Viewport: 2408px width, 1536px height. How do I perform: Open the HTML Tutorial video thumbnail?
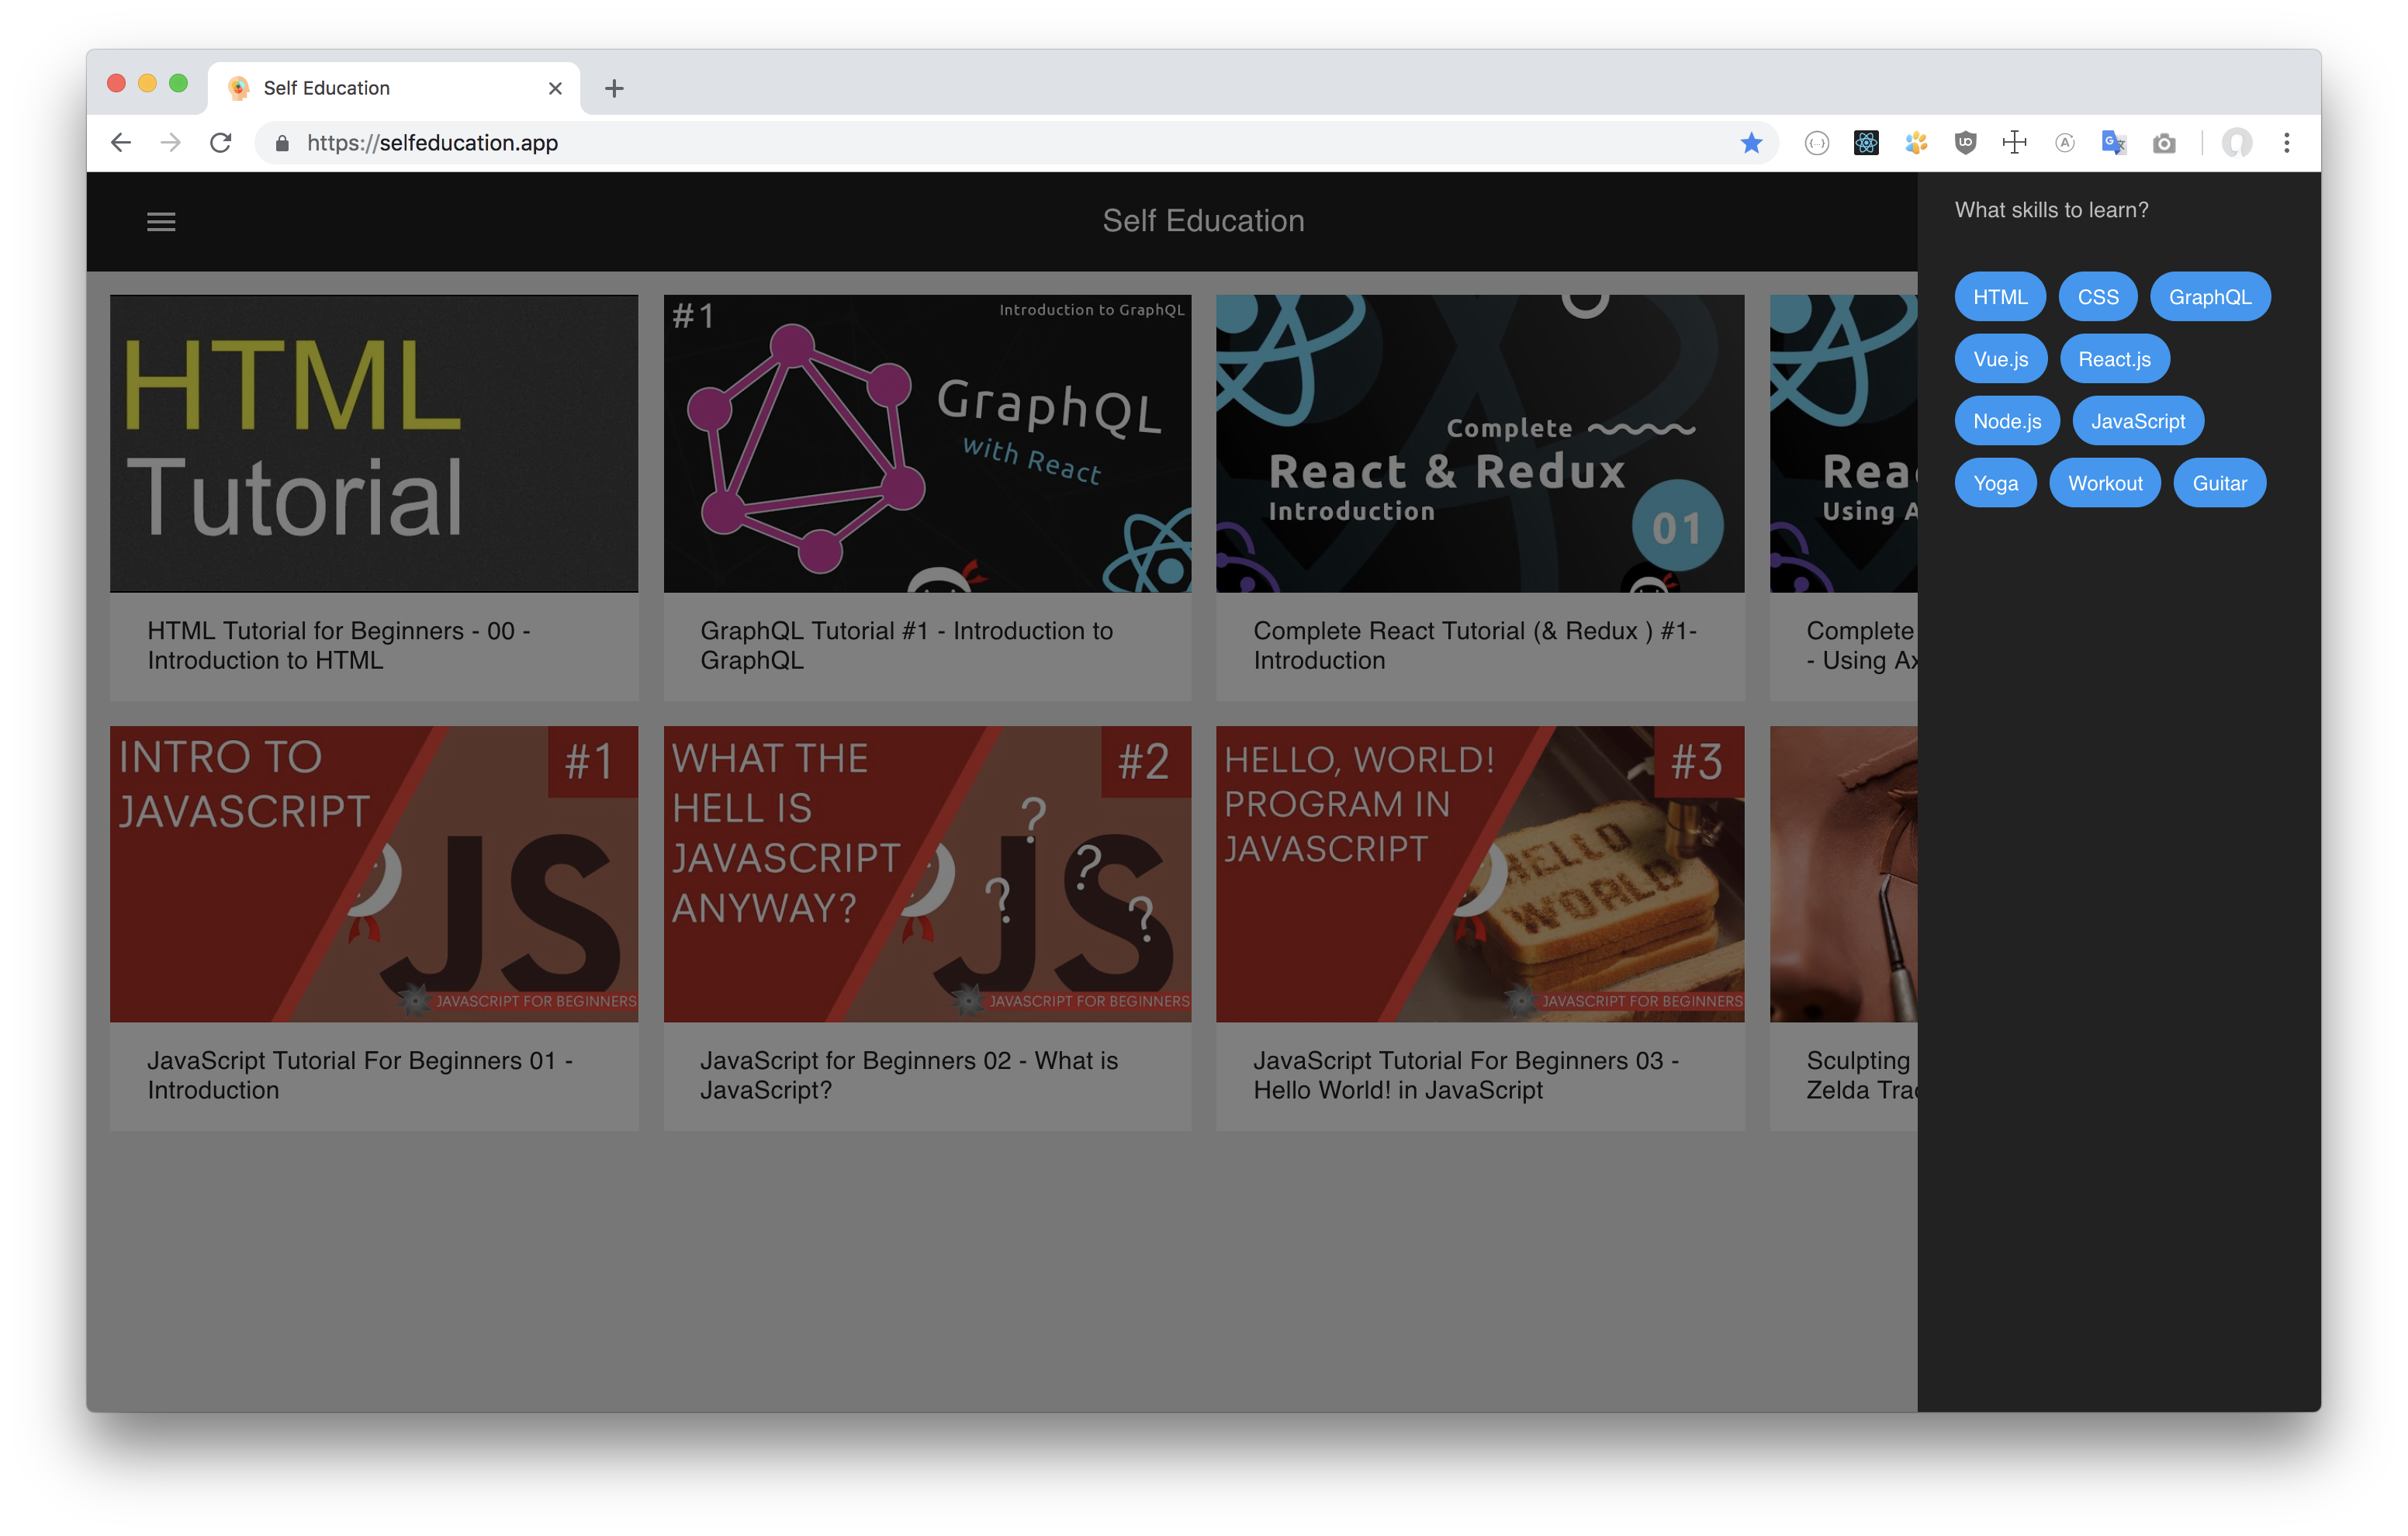click(x=373, y=443)
